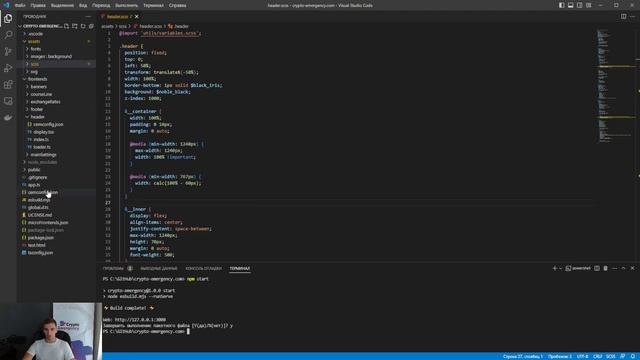Open the Extensions view
This screenshot has height=360, width=640.
tap(8, 84)
